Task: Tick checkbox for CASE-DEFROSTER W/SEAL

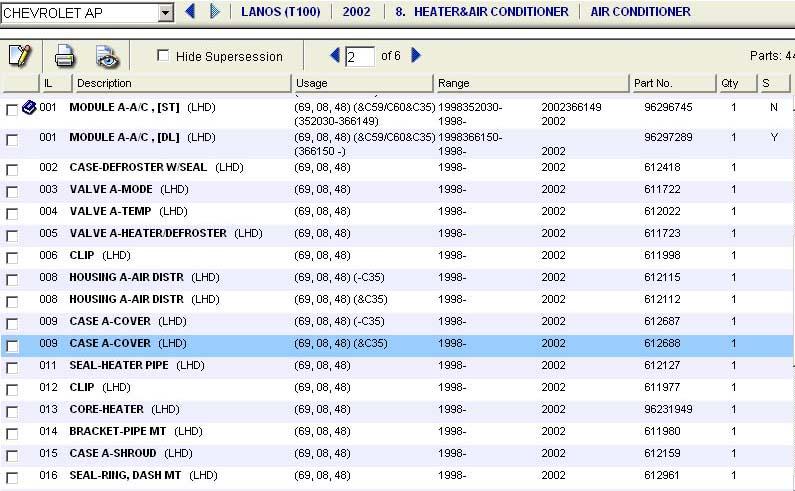Action: [x=12, y=170]
